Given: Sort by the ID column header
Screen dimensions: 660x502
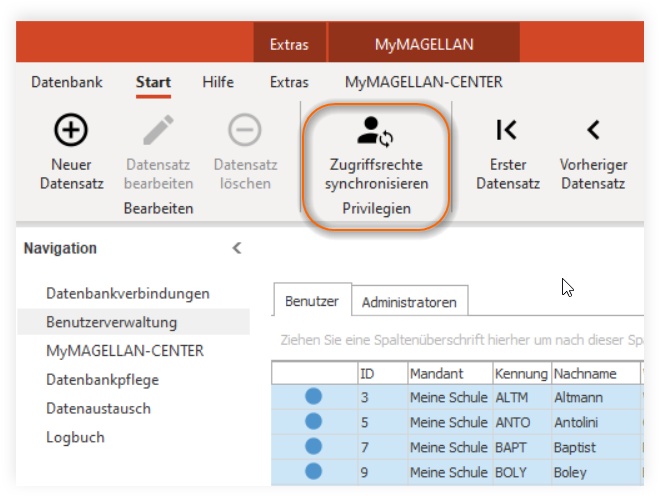Looking at the screenshot, I should (382, 373).
